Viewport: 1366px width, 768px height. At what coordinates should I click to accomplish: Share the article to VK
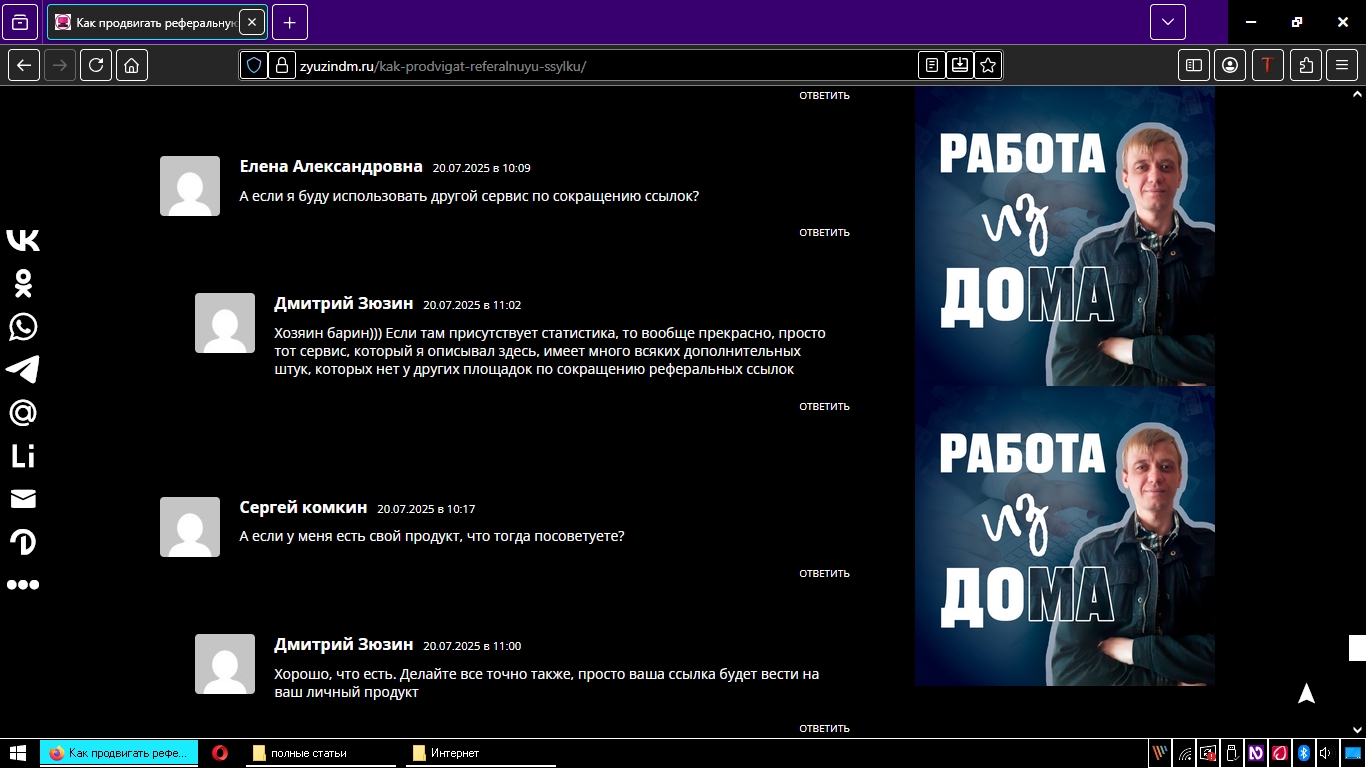pos(23,240)
